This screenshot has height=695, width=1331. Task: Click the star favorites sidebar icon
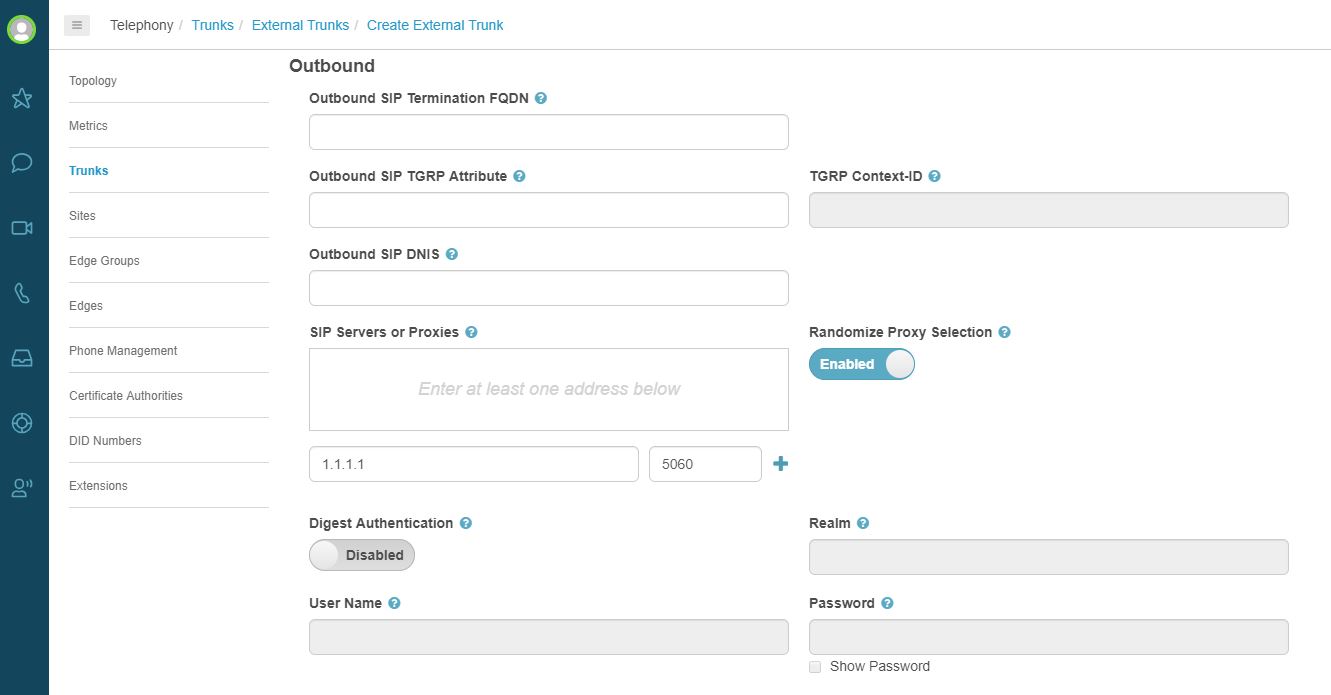(22, 98)
